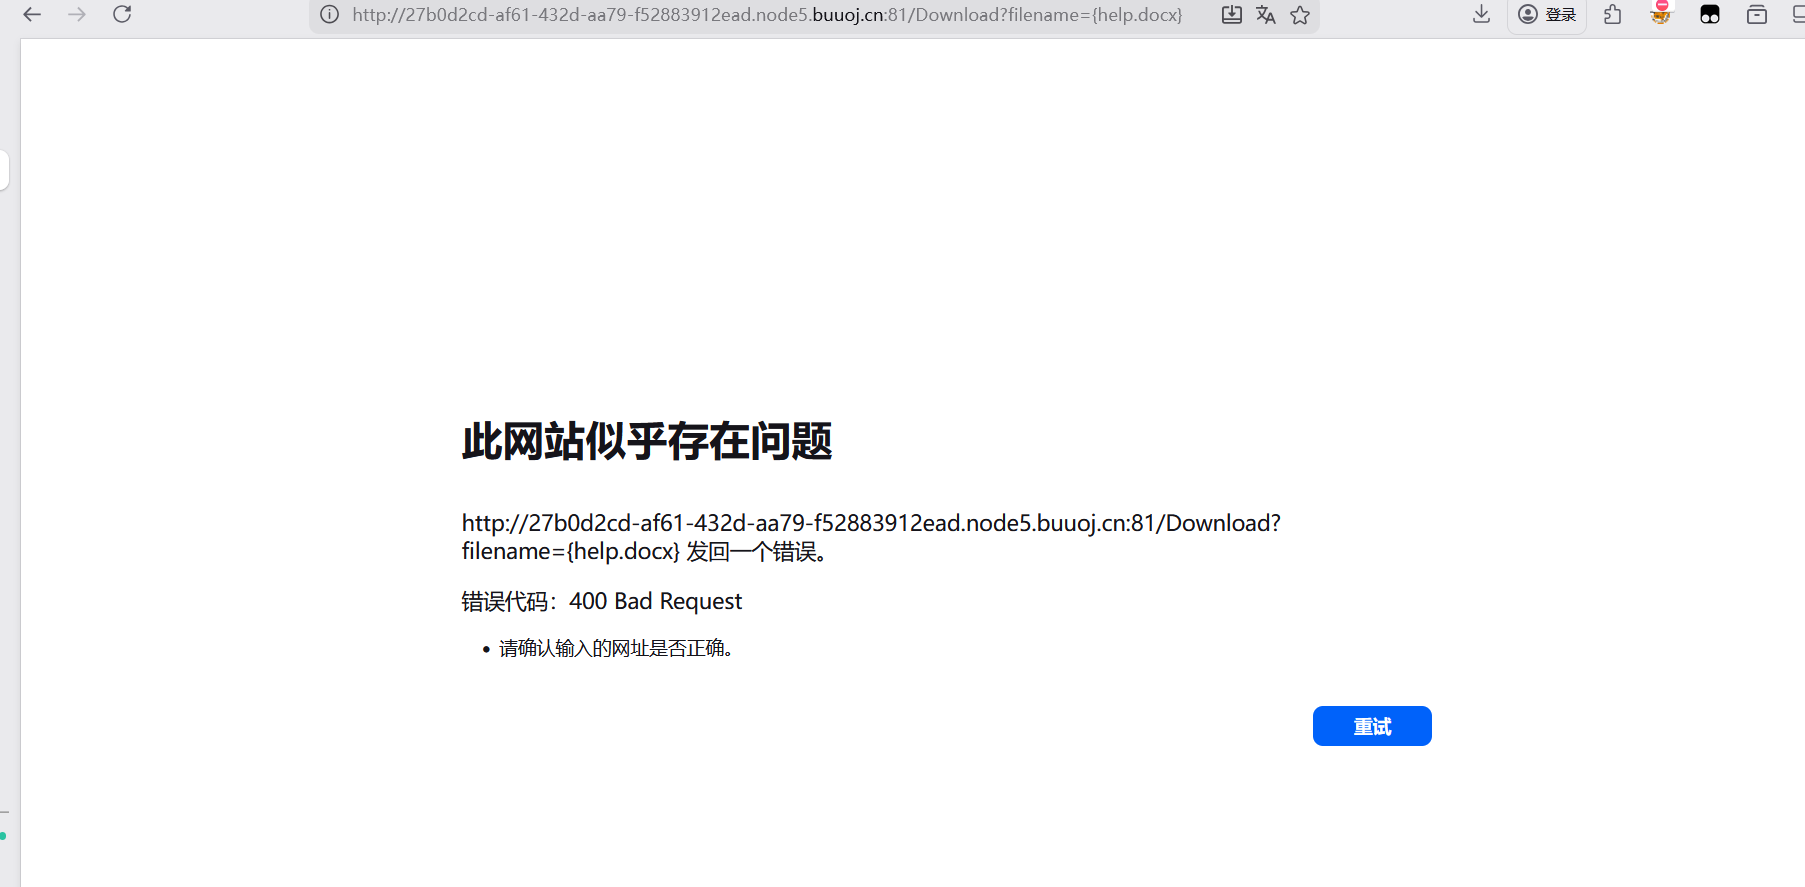Open the Tampermonkey extension
Screen dimensions: 1805x887
(x=1710, y=14)
